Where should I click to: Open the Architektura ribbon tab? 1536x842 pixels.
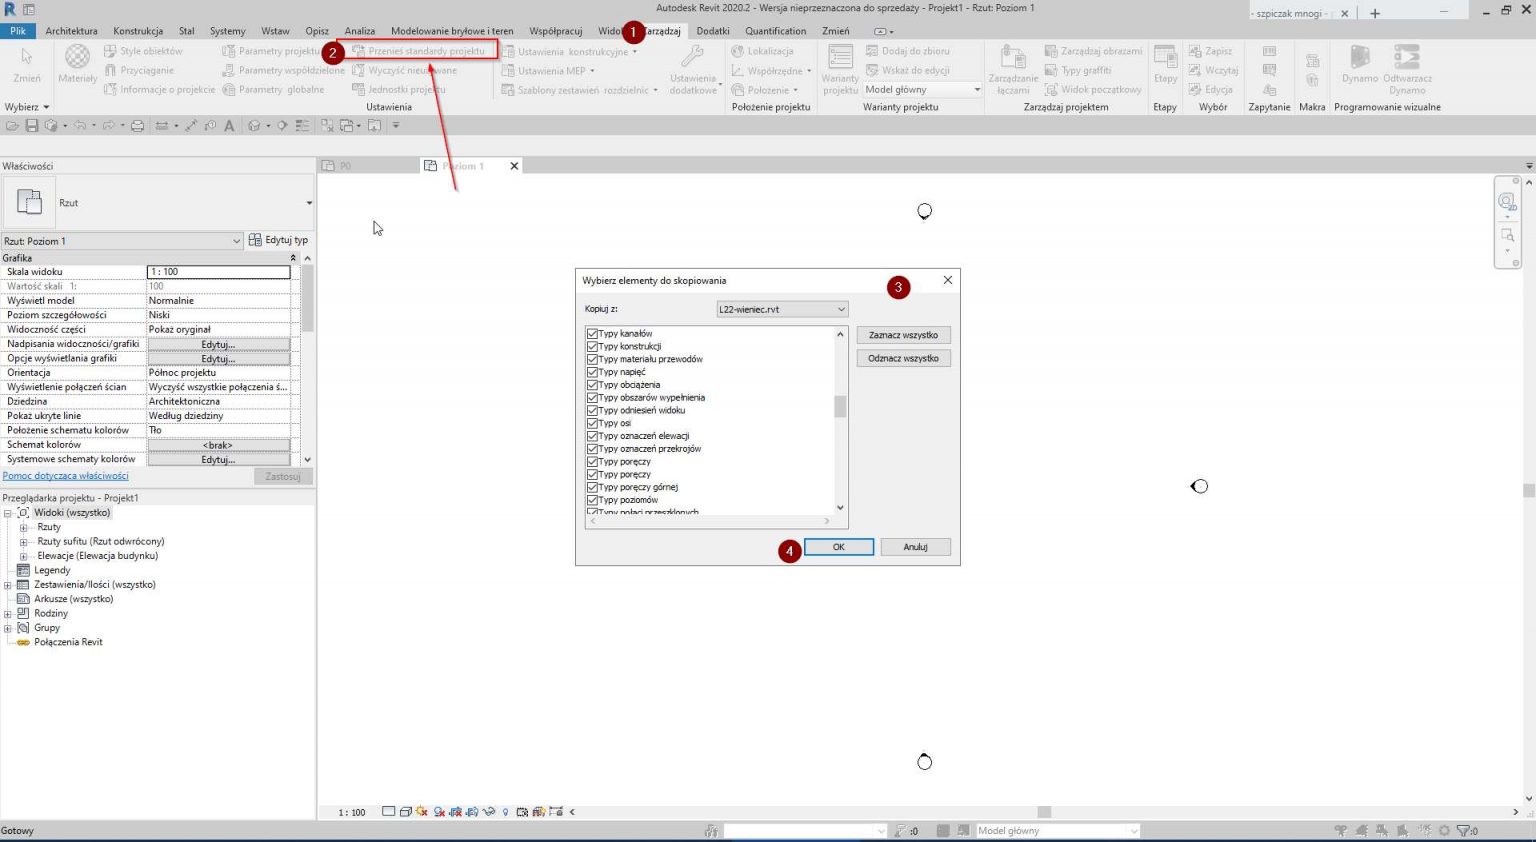[71, 31]
